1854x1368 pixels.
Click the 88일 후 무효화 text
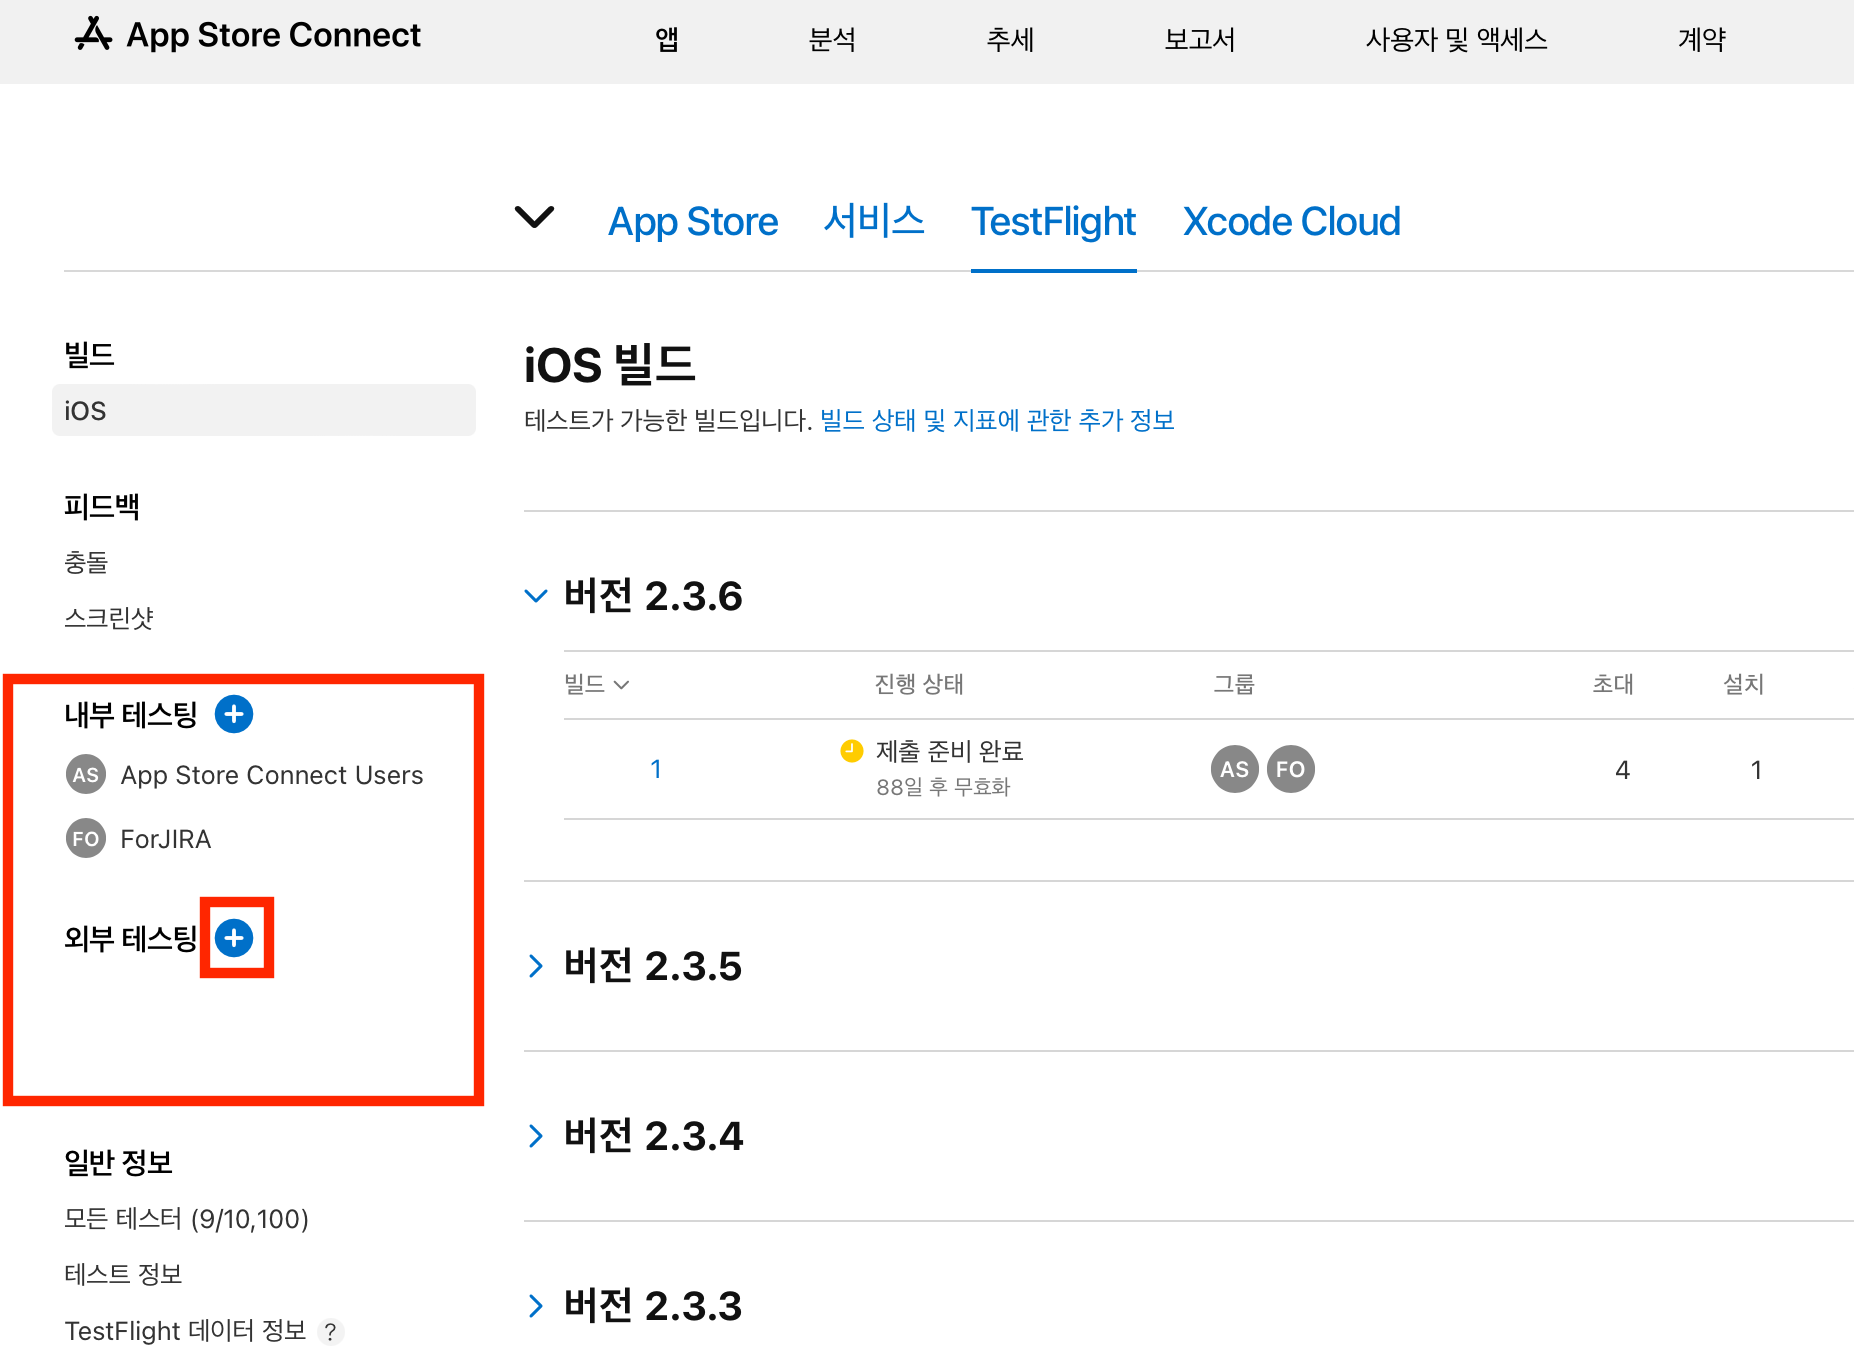(x=943, y=787)
